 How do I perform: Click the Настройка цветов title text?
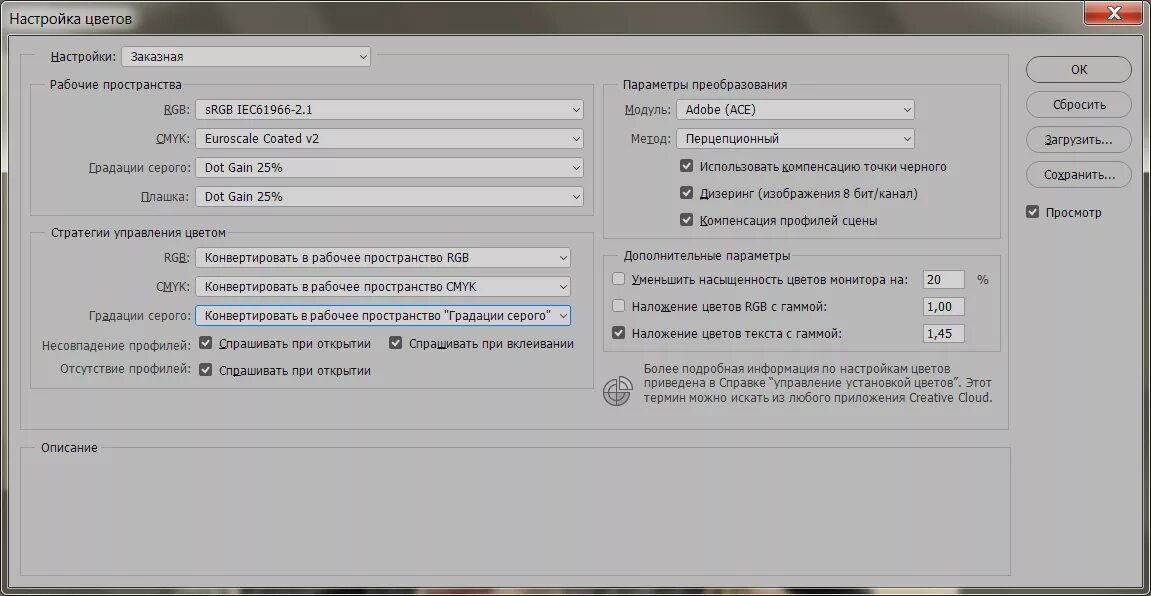click(x=70, y=19)
